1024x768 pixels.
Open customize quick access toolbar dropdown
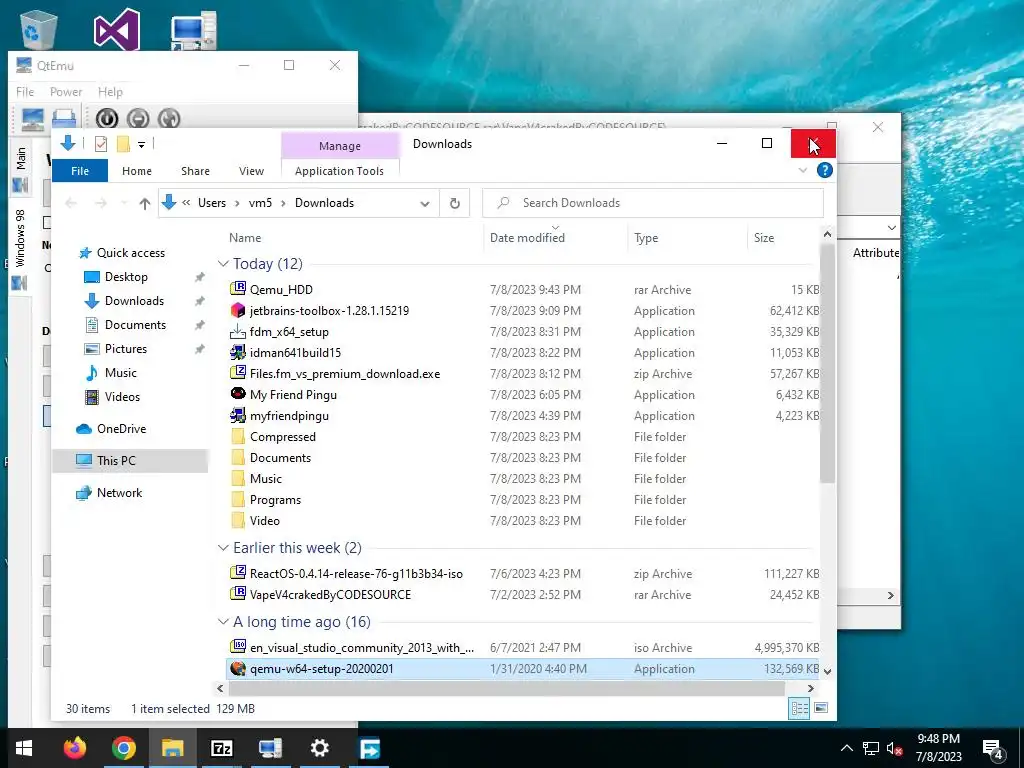pyautogui.click(x=141, y=144)
